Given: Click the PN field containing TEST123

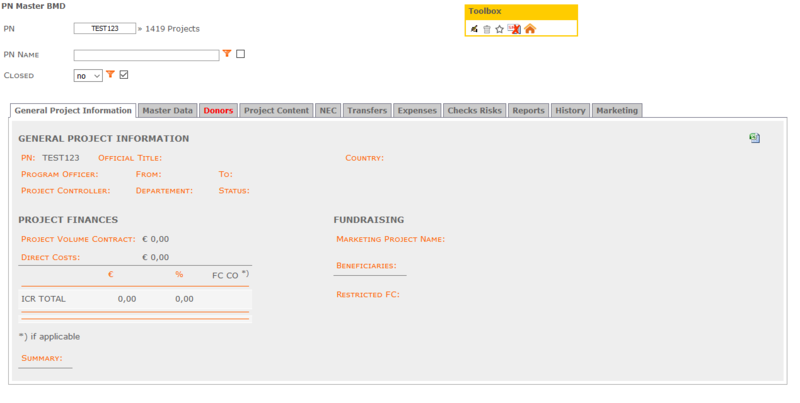Looking at the screenshot, I should 104,29.
